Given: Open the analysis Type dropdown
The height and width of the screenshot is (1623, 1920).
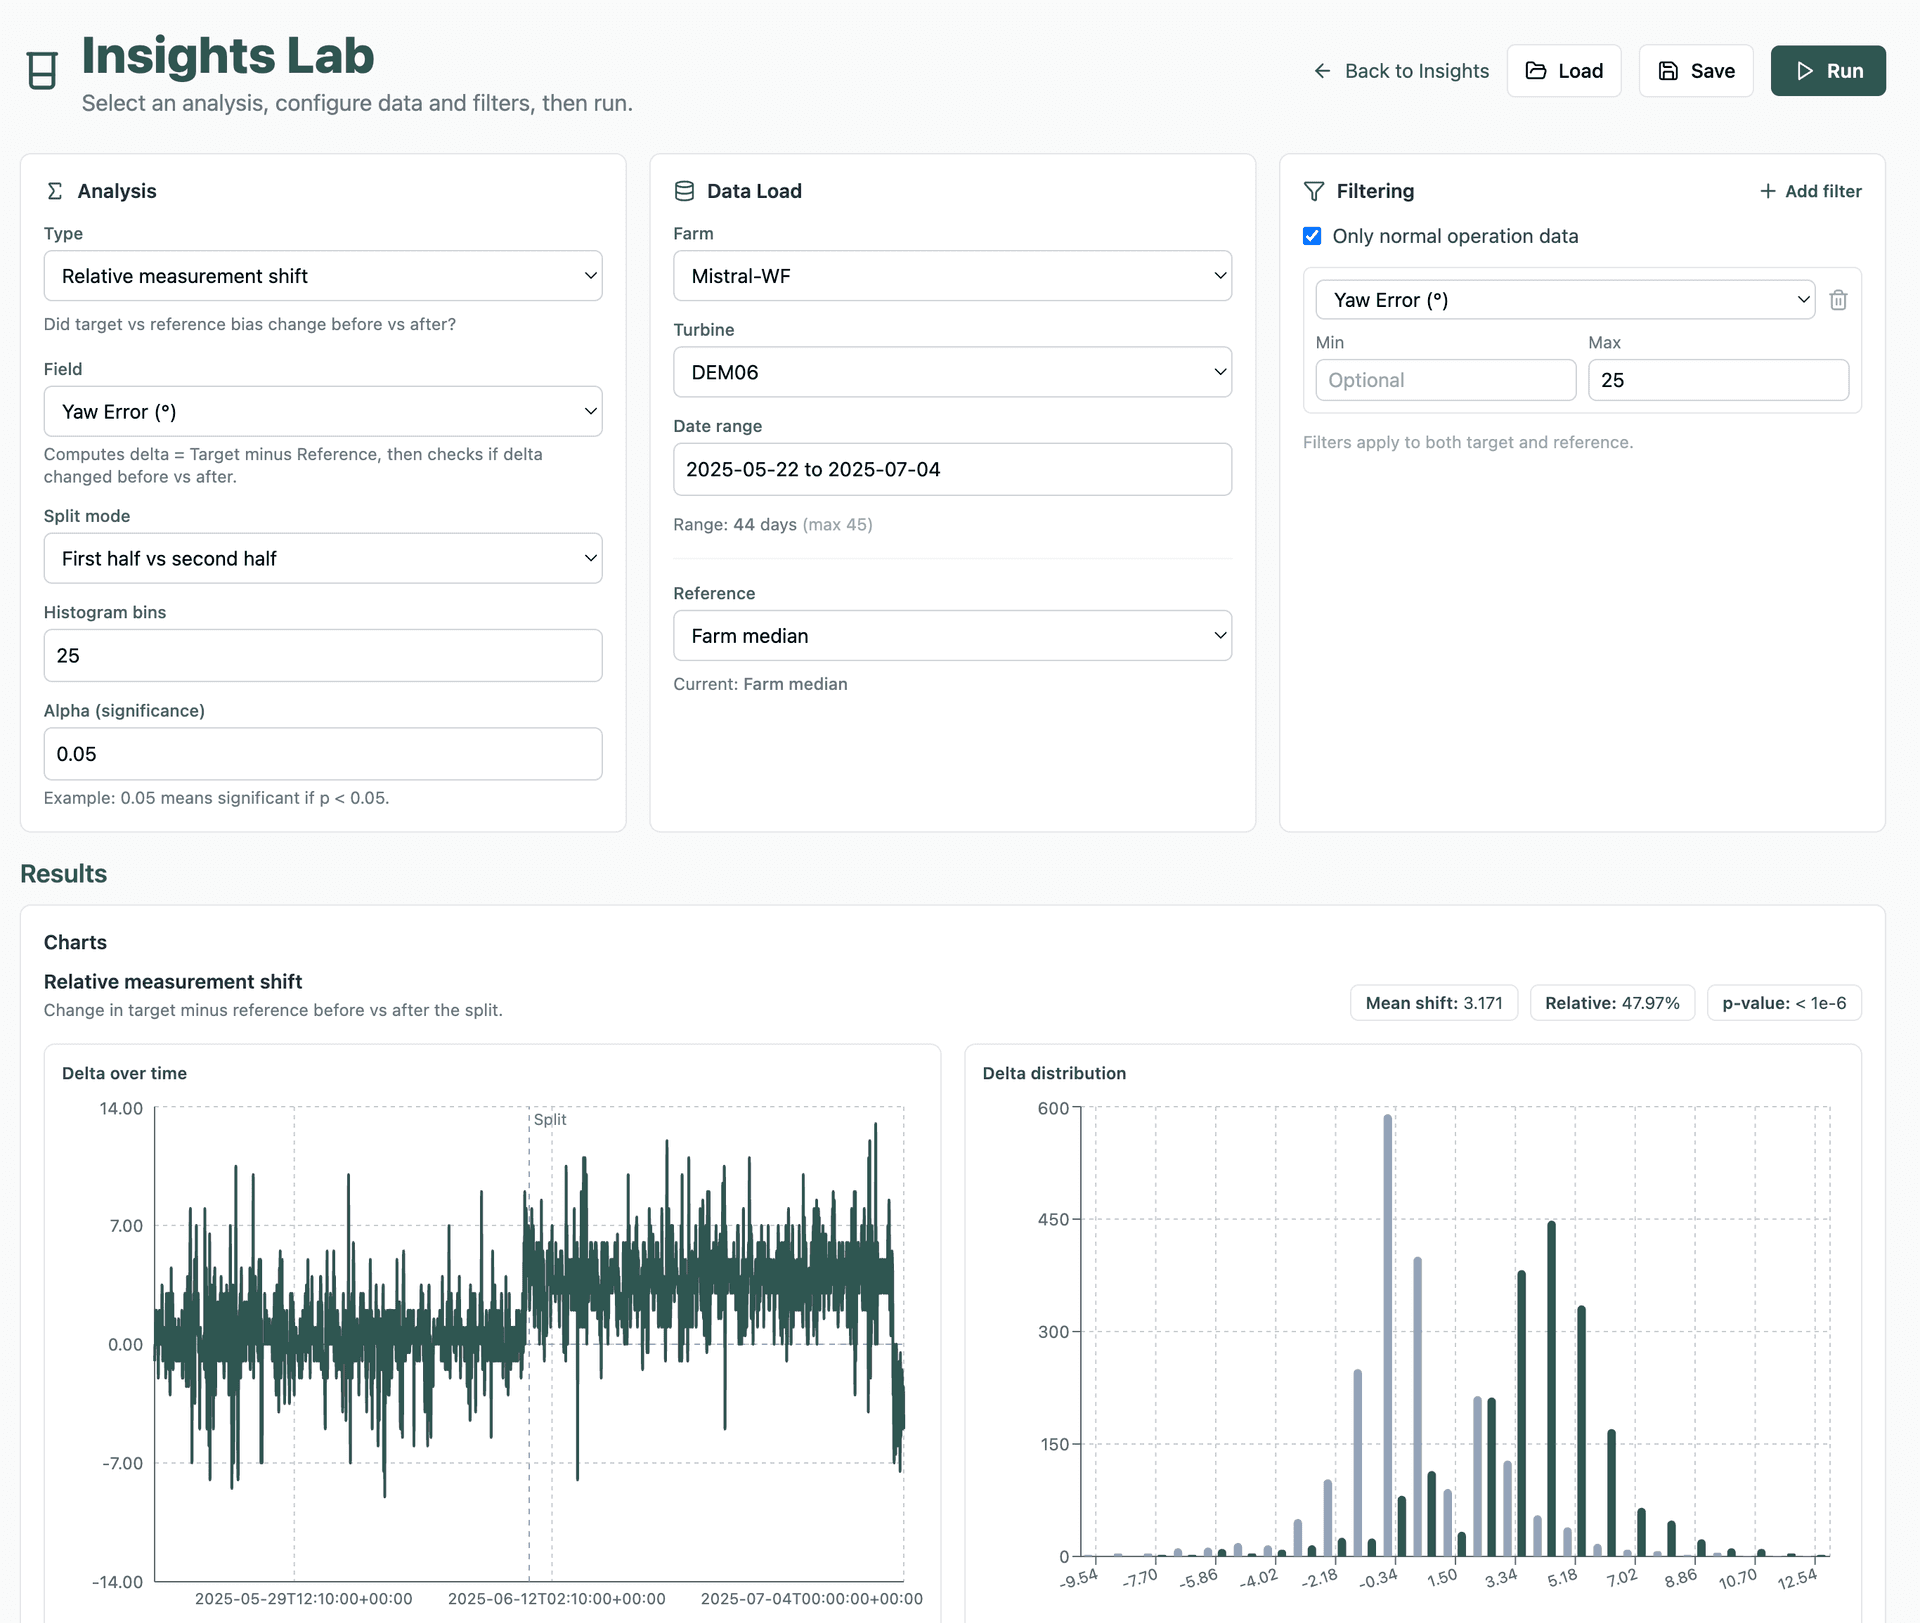Looking at the screenshot, I should pos(322,276).
